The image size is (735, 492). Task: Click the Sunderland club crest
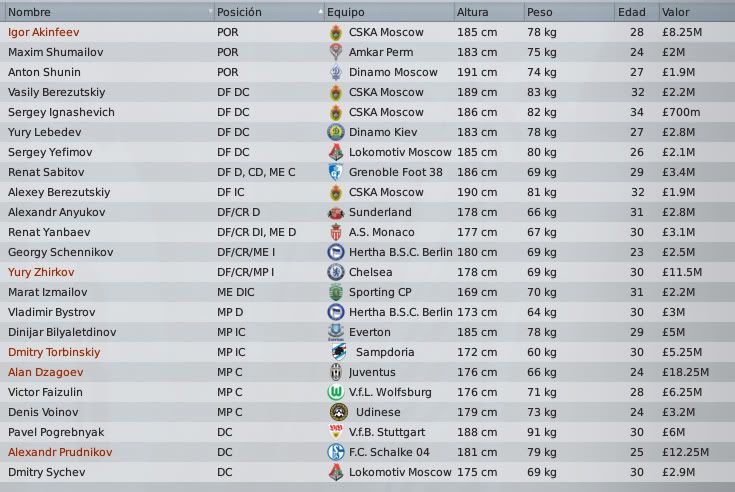(x=335, y=212)
